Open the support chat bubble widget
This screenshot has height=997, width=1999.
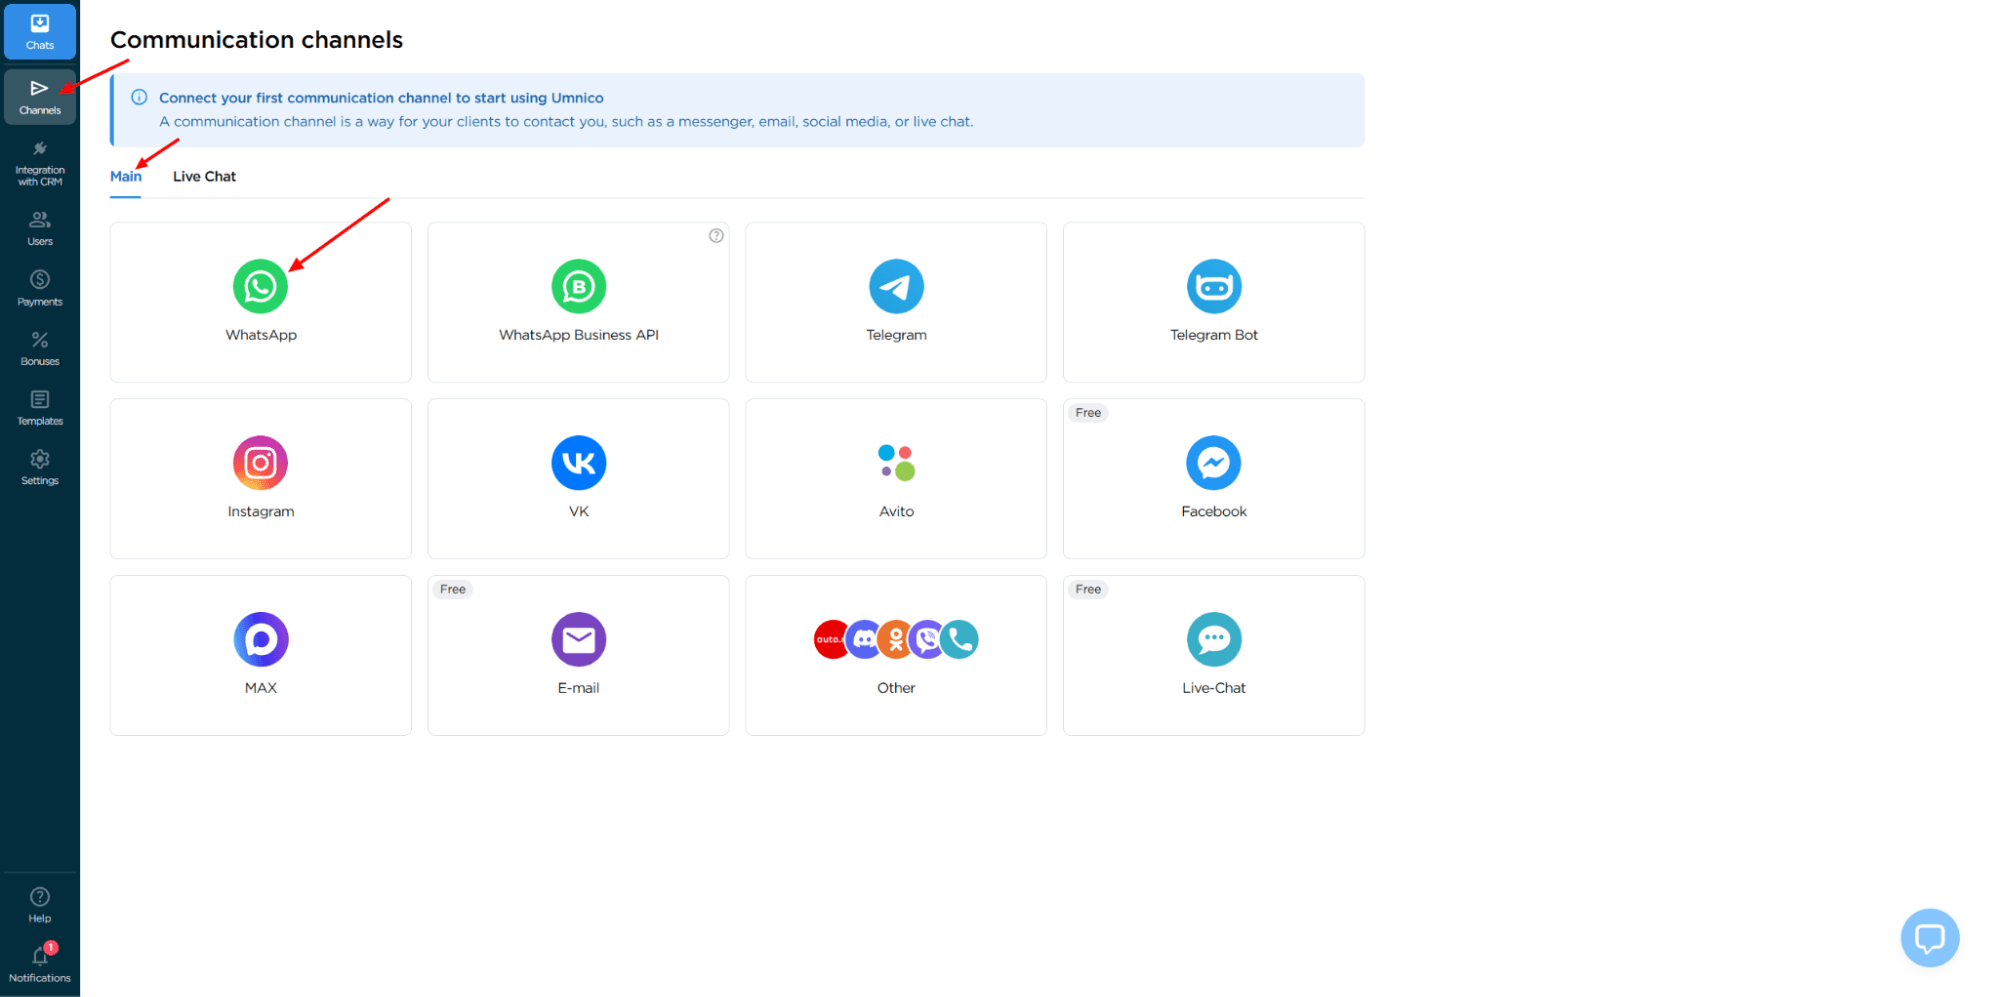(1930, 938)
